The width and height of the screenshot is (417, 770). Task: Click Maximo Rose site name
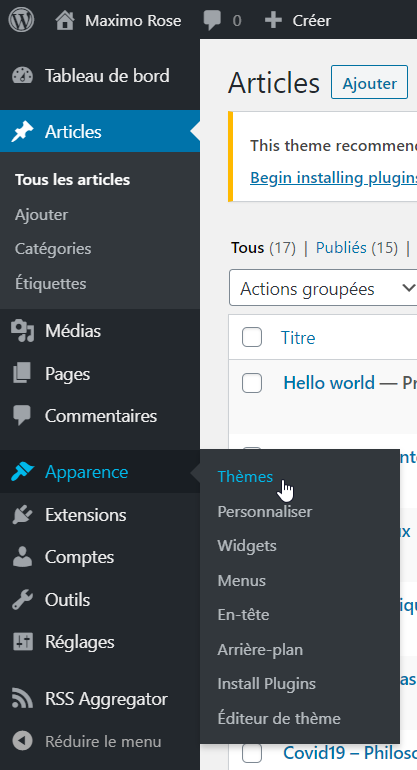click(x=133, y=21)
